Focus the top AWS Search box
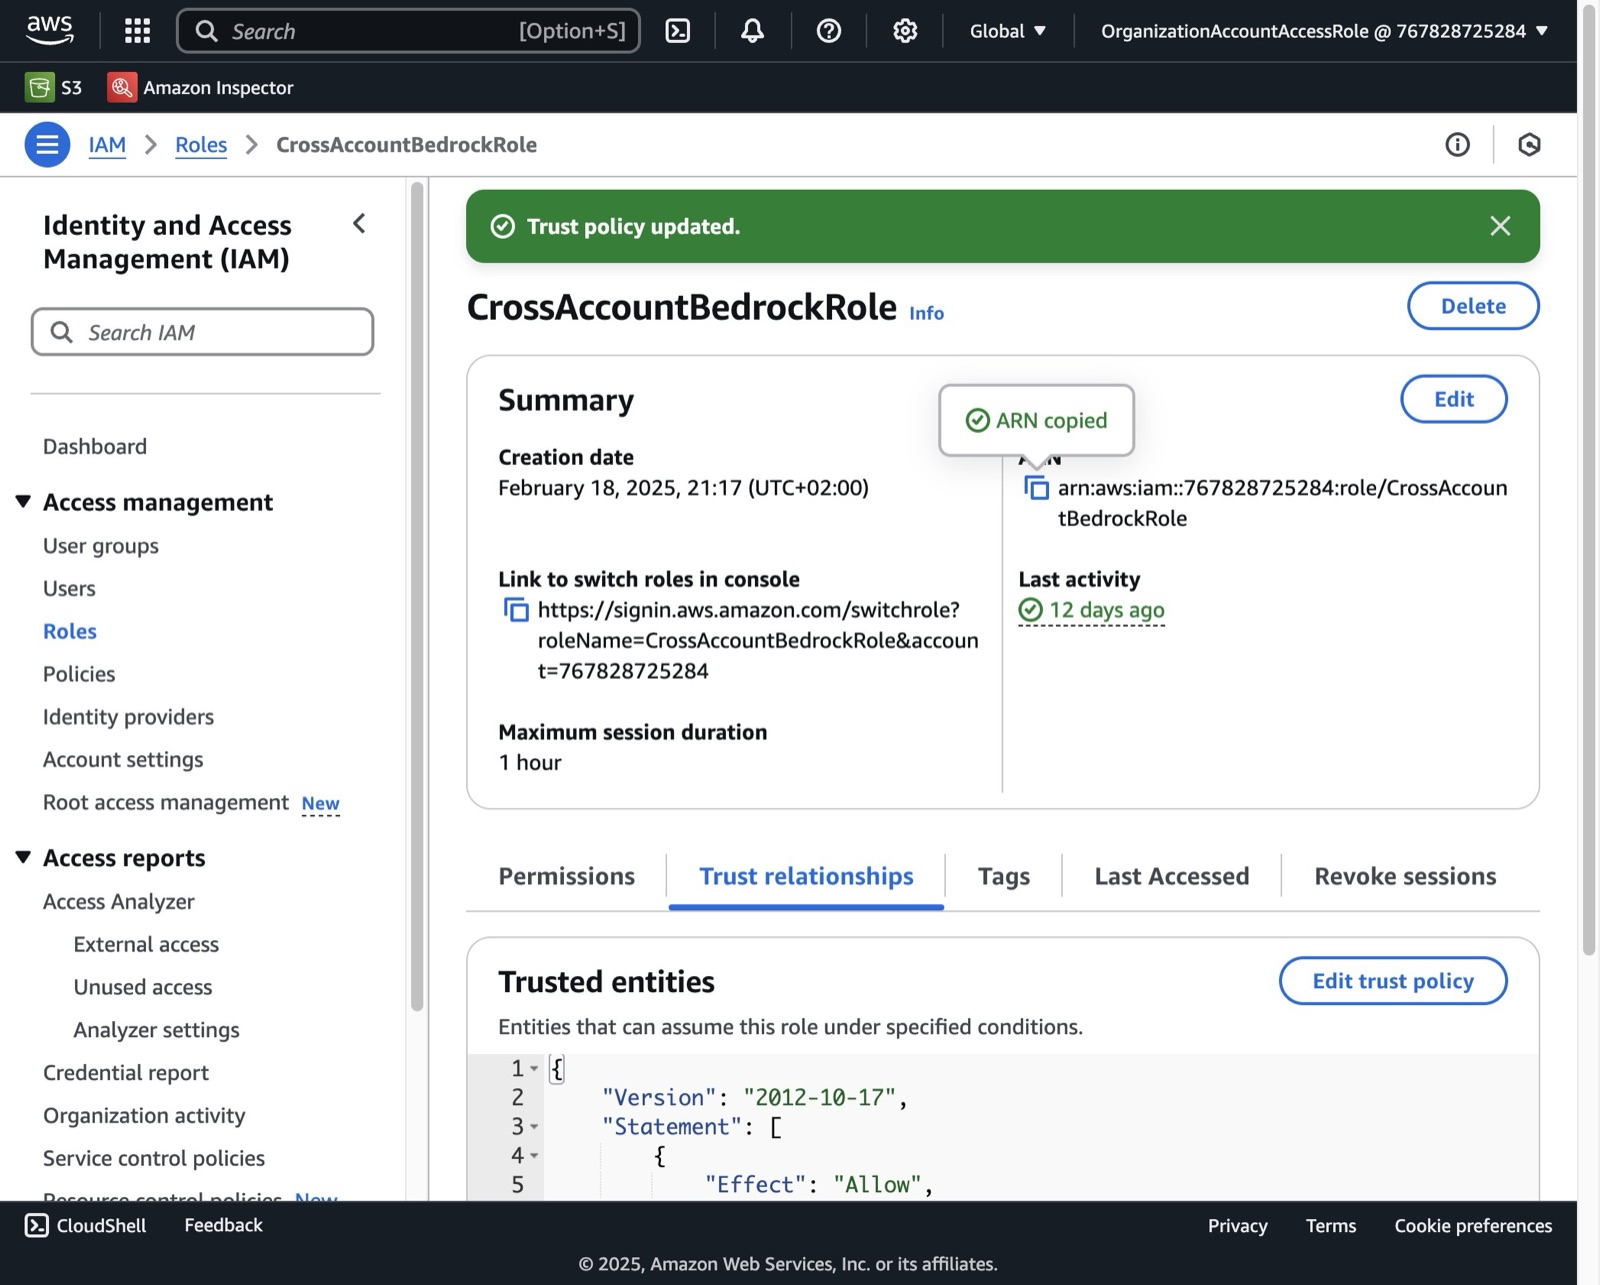1600x1285 pixels. (x=408, y=31)
